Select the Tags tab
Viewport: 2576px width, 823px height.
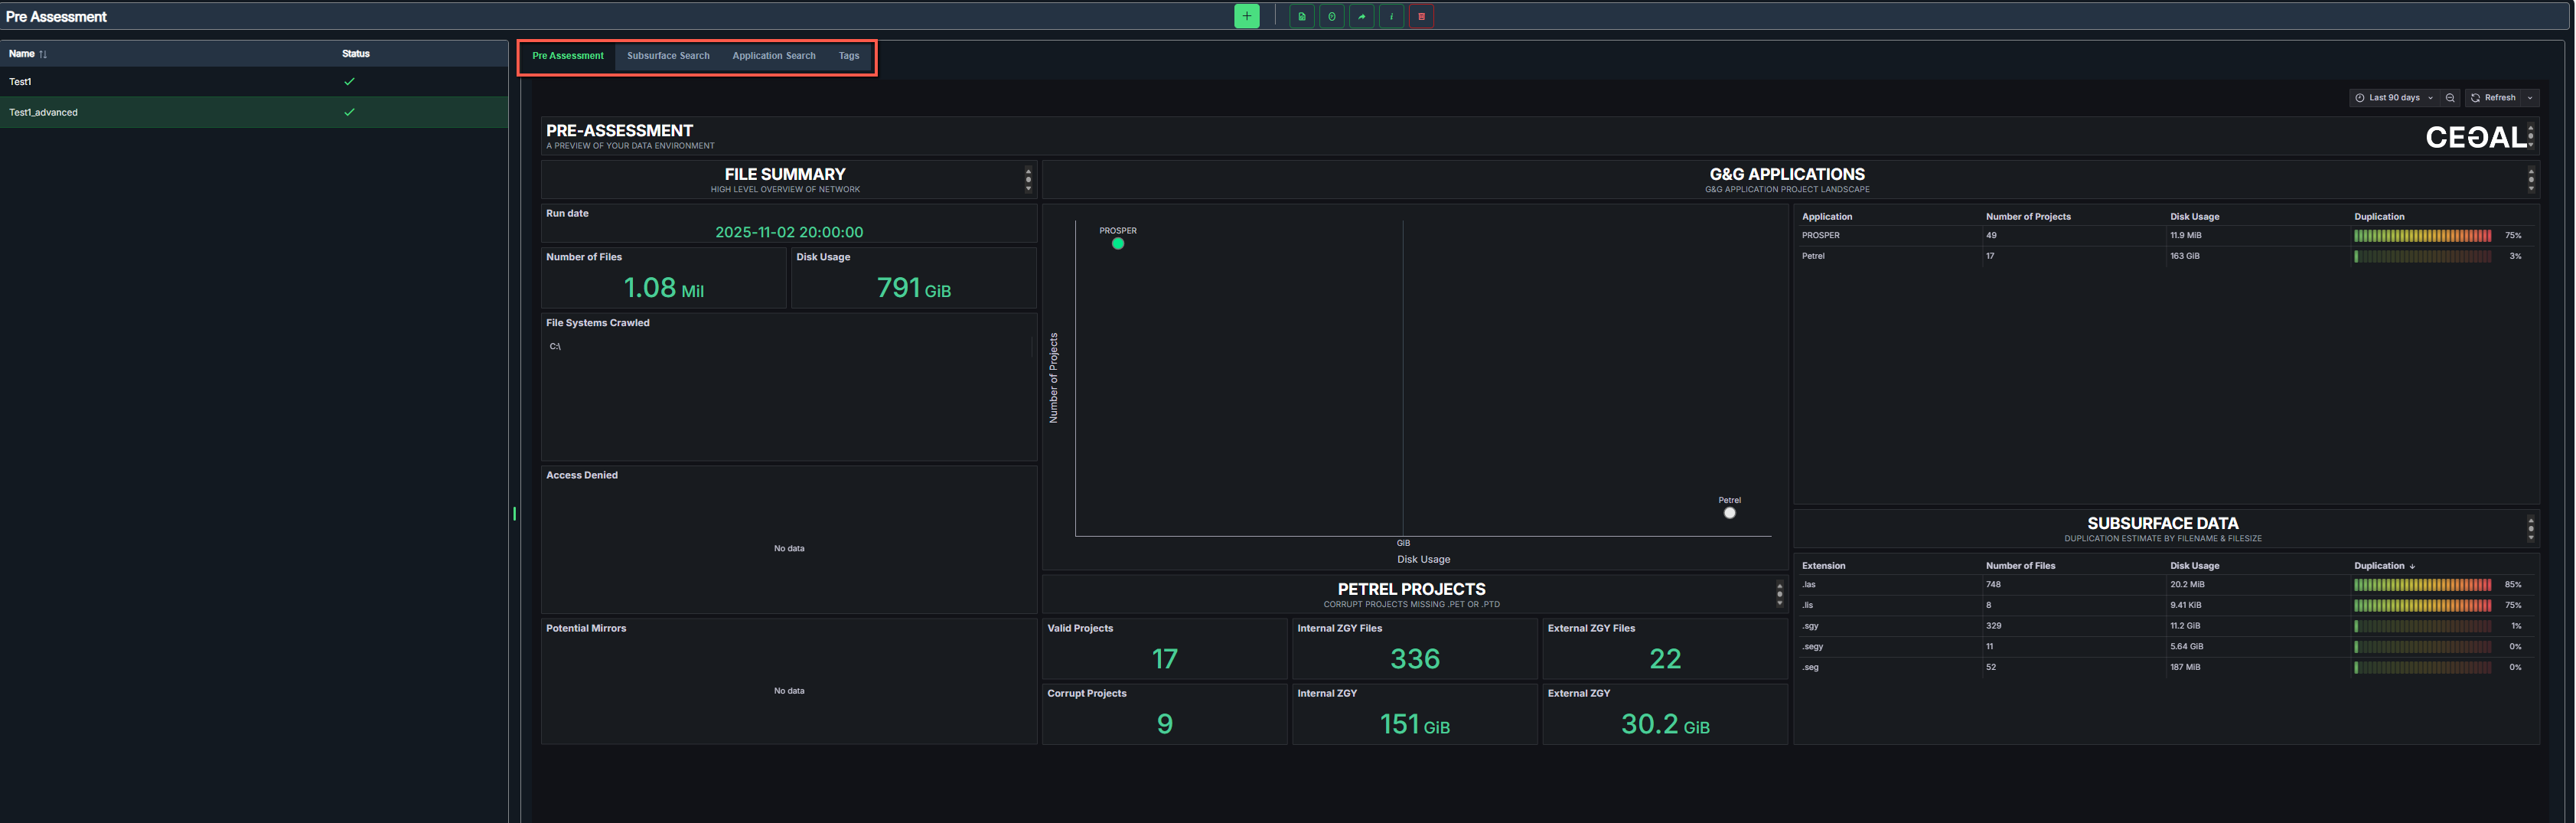click(x=848, y=56)
